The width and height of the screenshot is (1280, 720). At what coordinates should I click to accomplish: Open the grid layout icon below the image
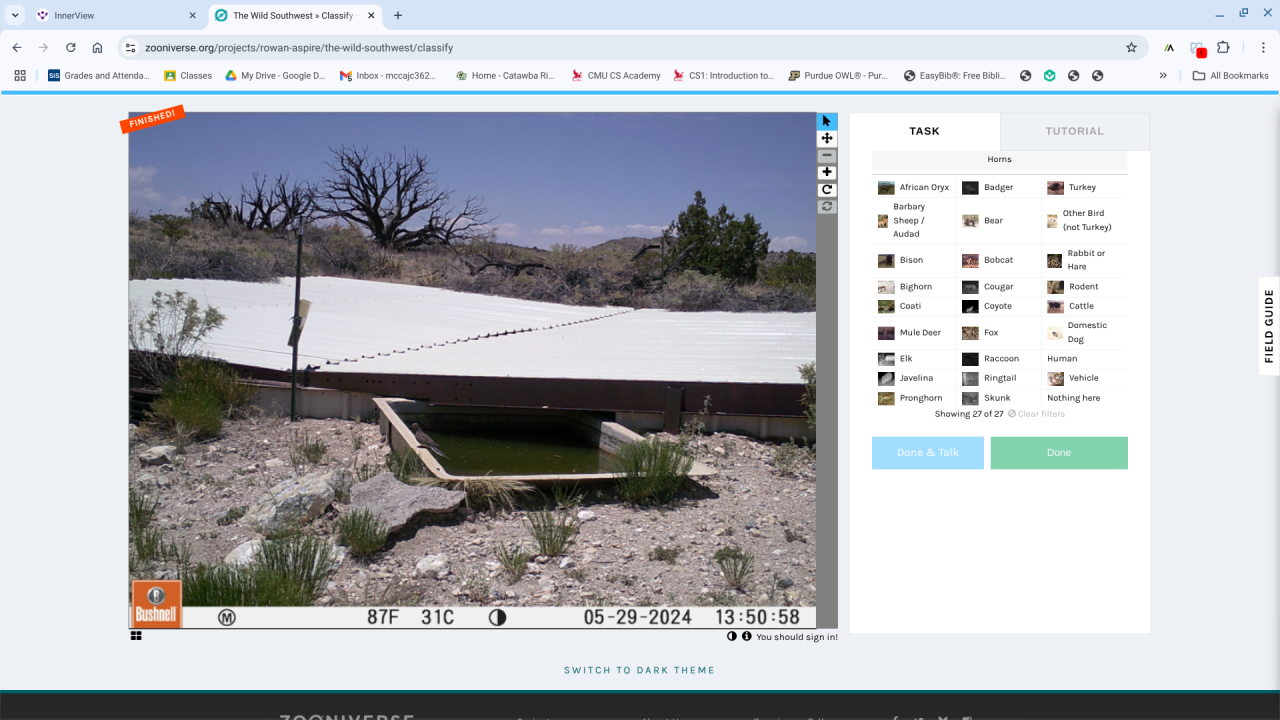click(x=136, y=635)
